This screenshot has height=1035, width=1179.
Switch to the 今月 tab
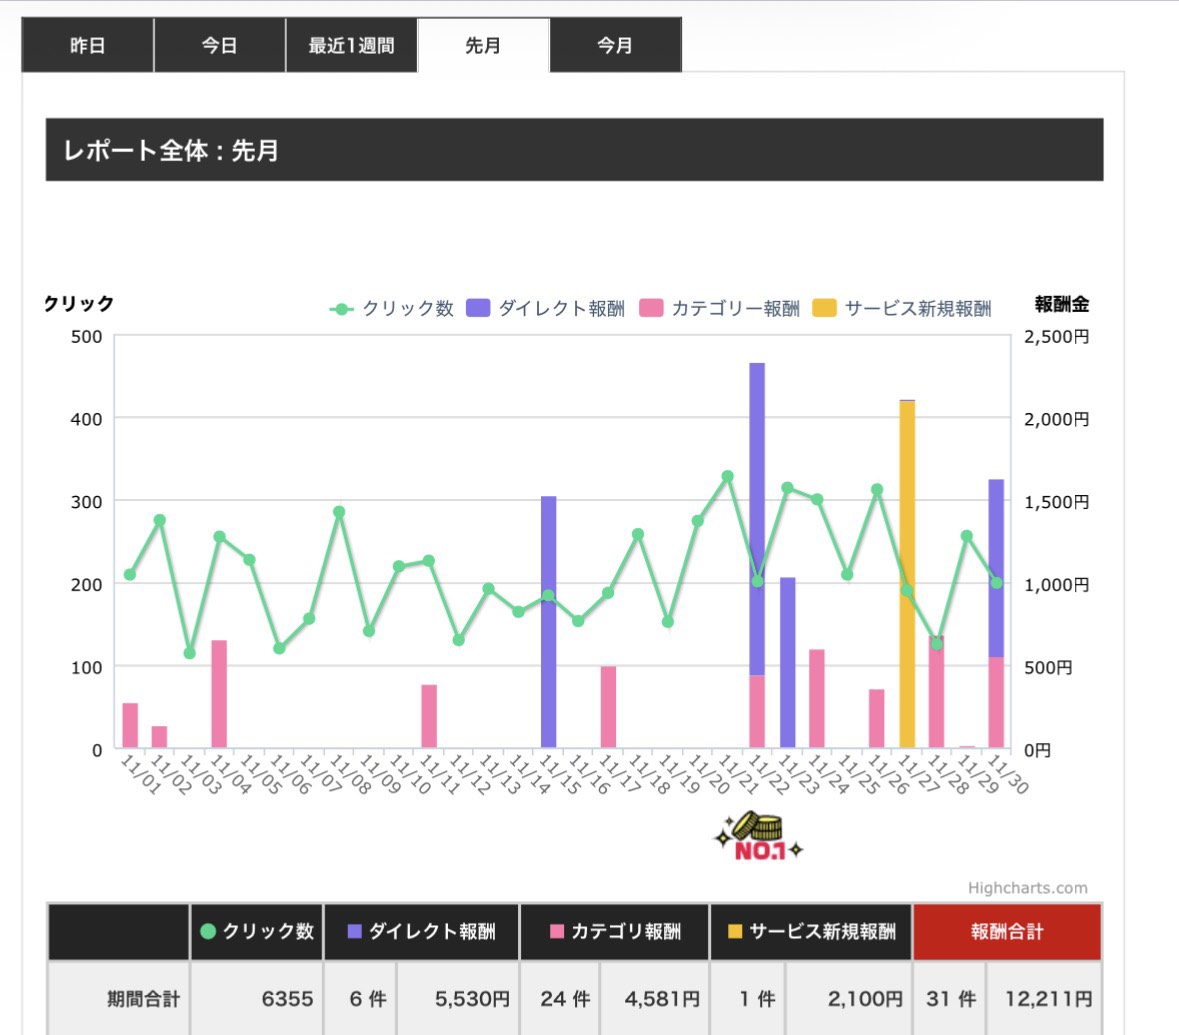(615, 45)
